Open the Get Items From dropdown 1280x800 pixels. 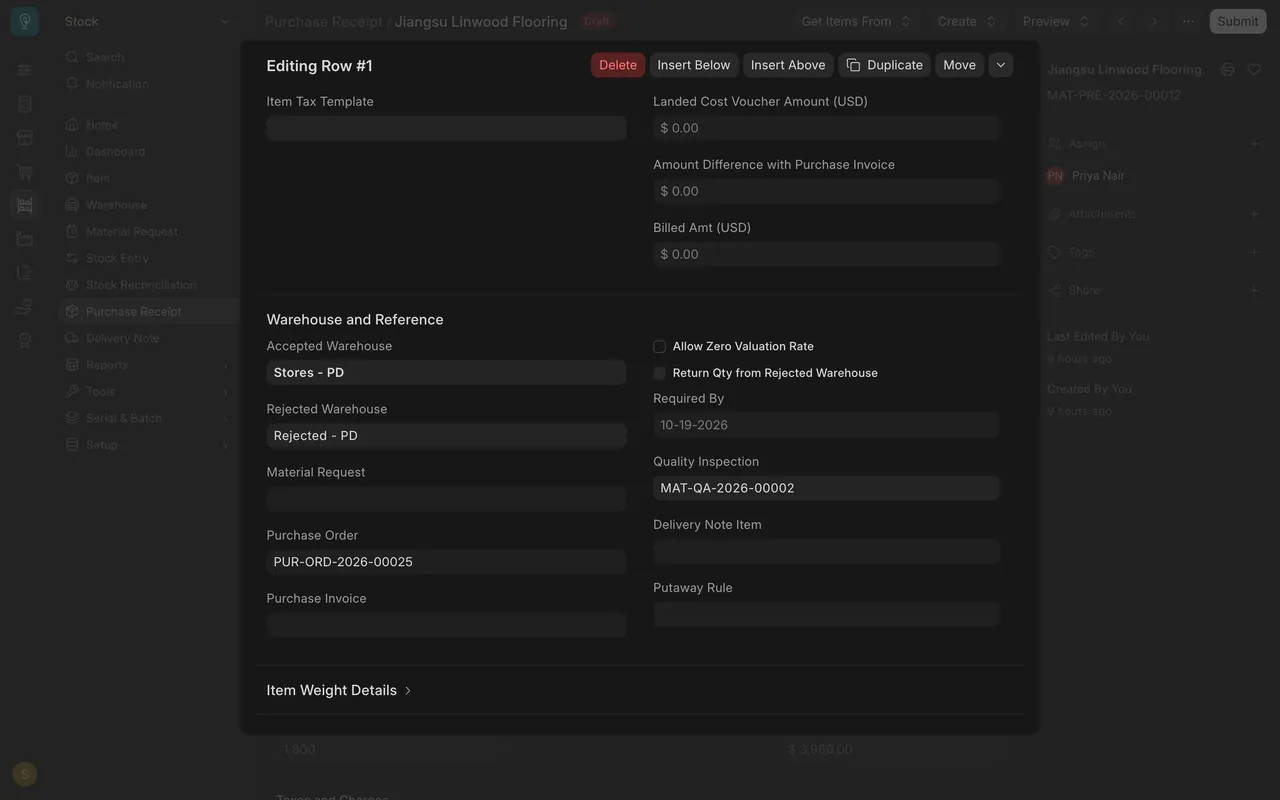click(856, 21)
